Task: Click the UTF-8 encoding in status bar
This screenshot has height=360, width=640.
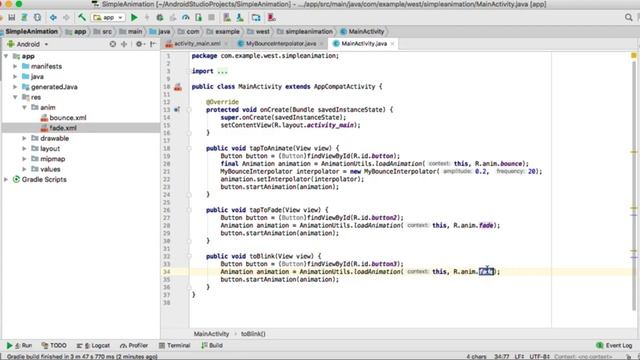Action: coord(540,357)
